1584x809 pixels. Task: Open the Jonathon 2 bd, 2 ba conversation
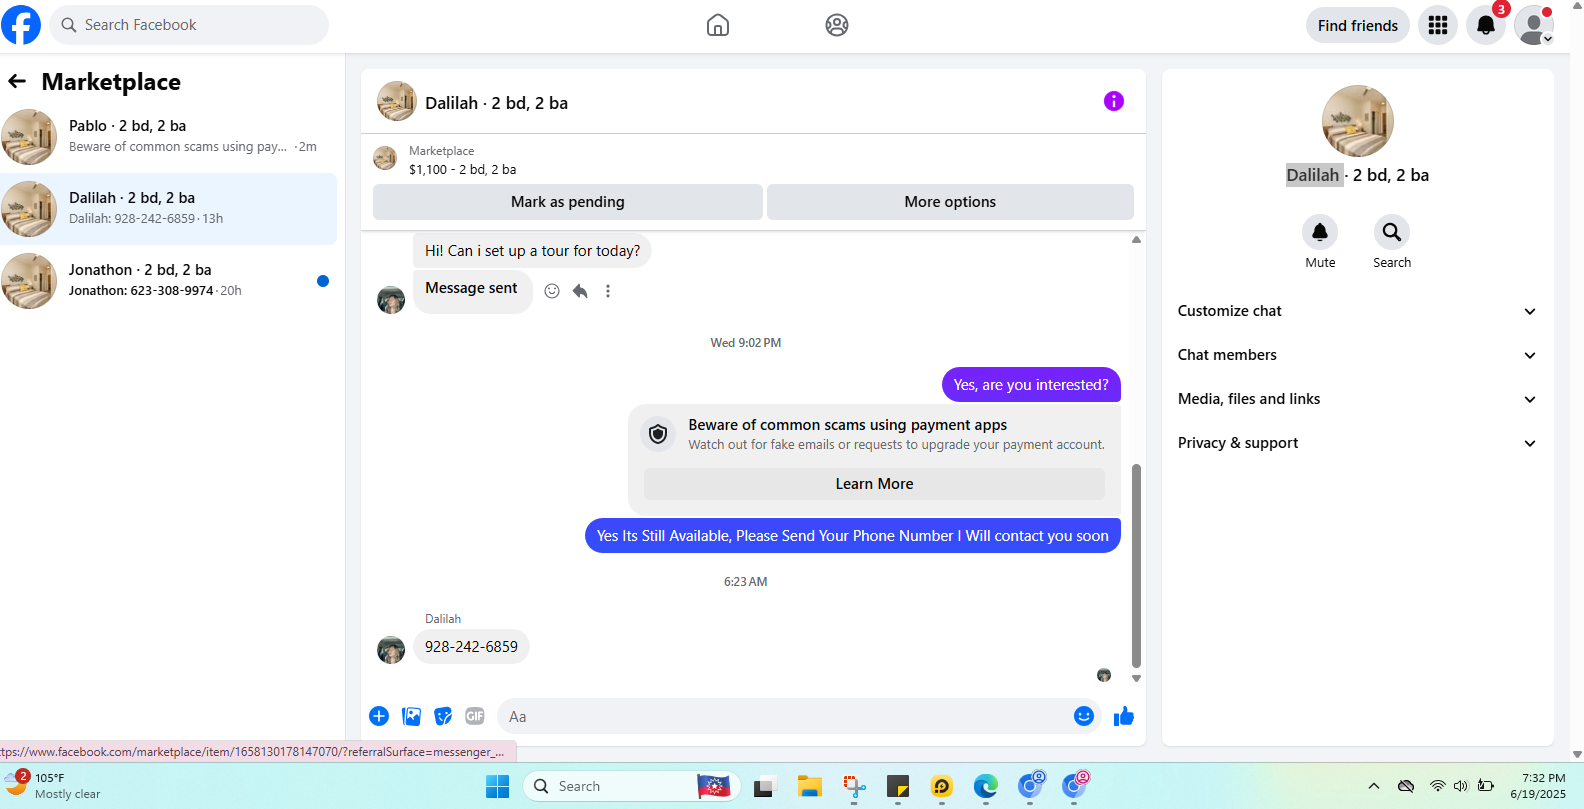pos(168,281)
